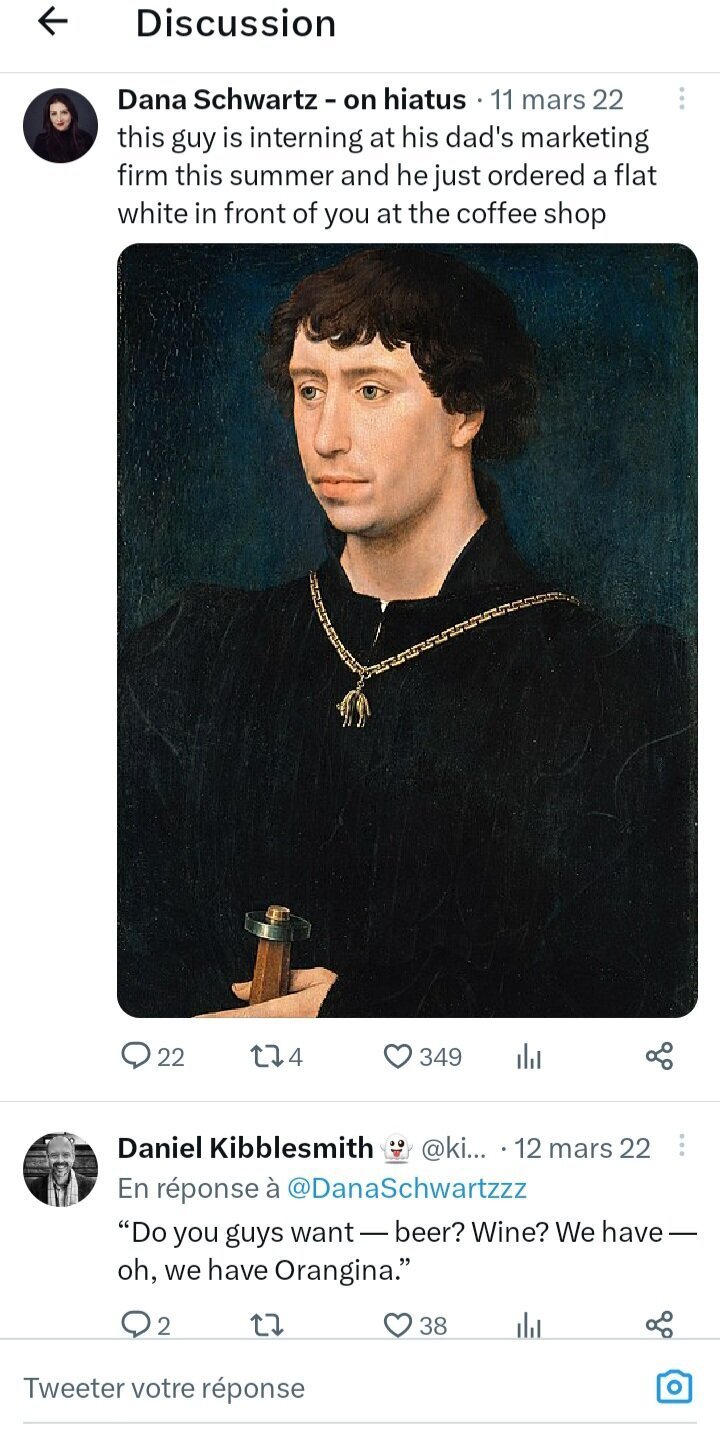Like Dana Schwartz's tweet with 349 likes
The width and height of the screenshot is (720, 1433).
pyautogui.click(x=398, y=1056)
